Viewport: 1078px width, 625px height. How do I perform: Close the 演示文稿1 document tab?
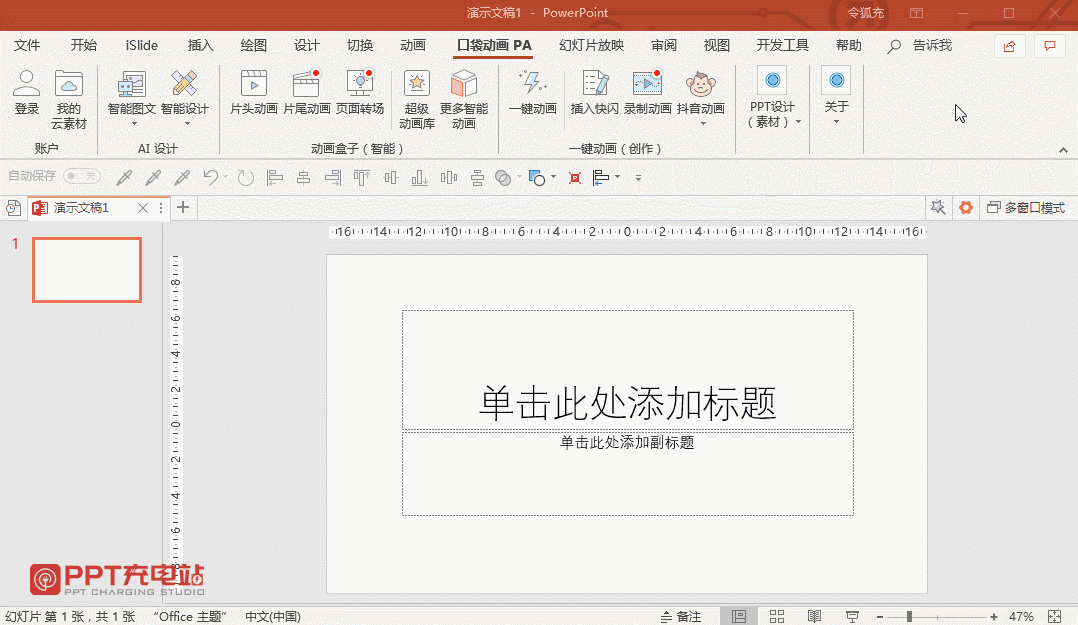(142, 208)
